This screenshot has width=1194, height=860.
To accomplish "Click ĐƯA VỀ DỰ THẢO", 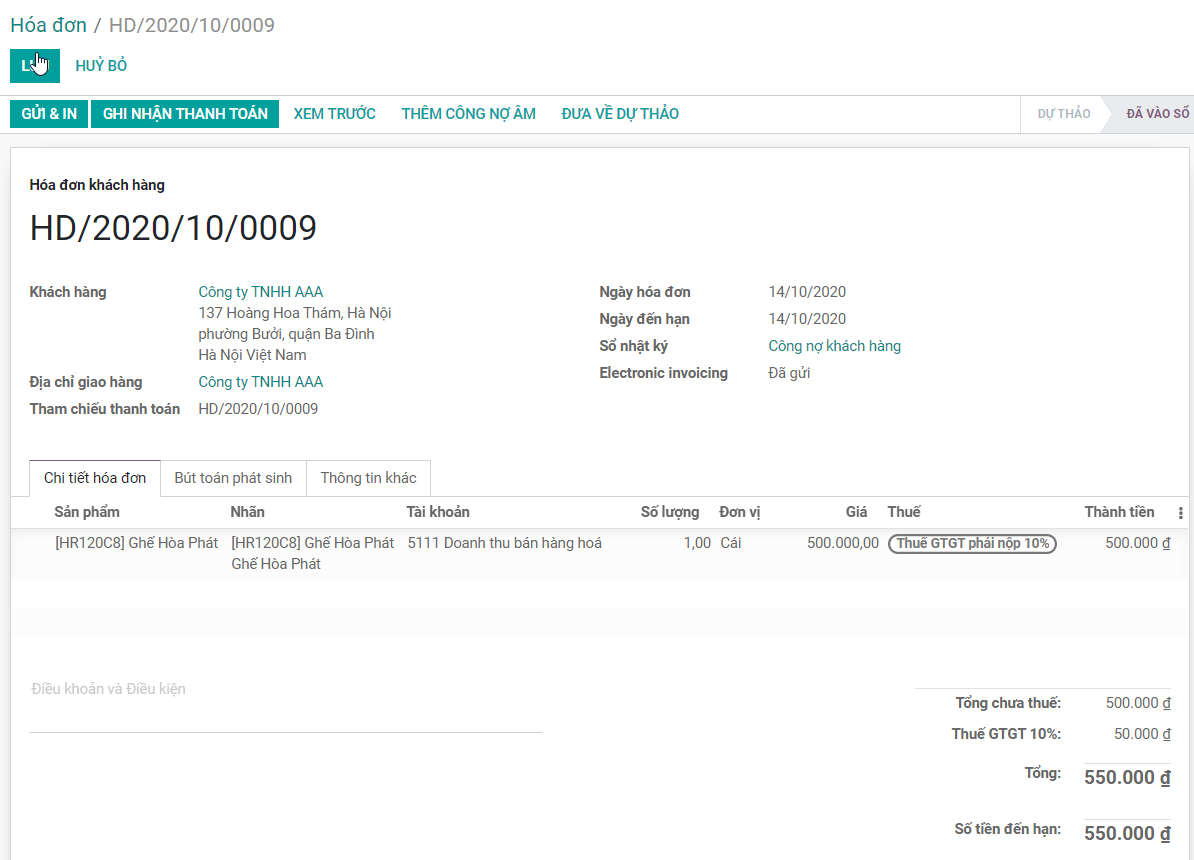I will pyautogui.click(x=620, y=114).
